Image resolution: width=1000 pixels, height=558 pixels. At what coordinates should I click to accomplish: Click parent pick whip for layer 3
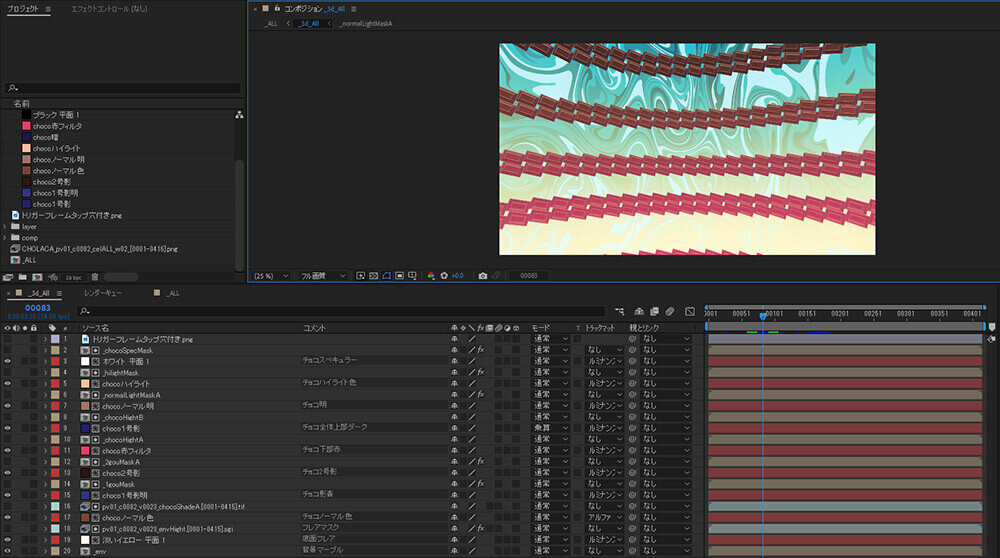633,361
